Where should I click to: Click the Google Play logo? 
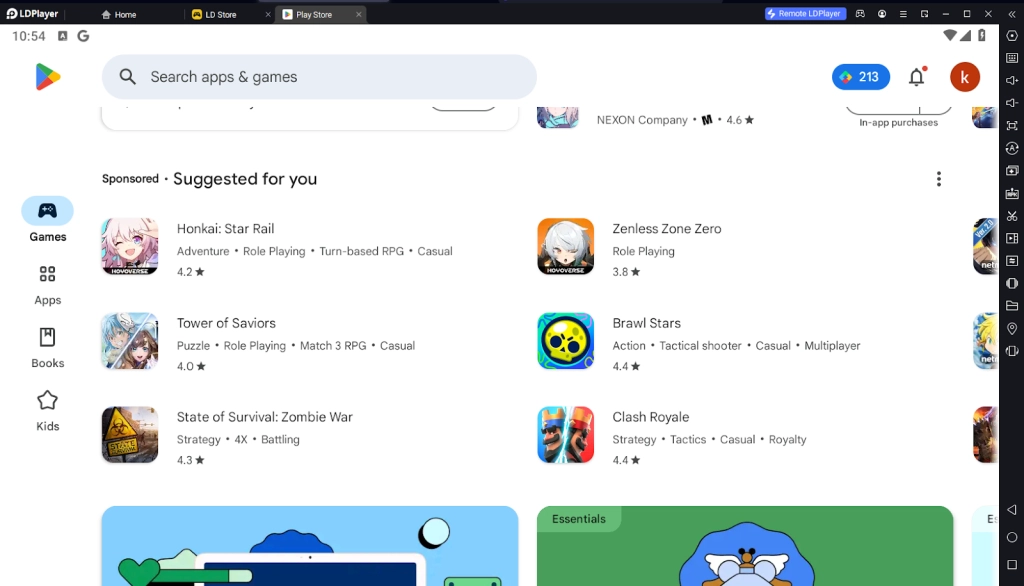click(x=48, y=77)
